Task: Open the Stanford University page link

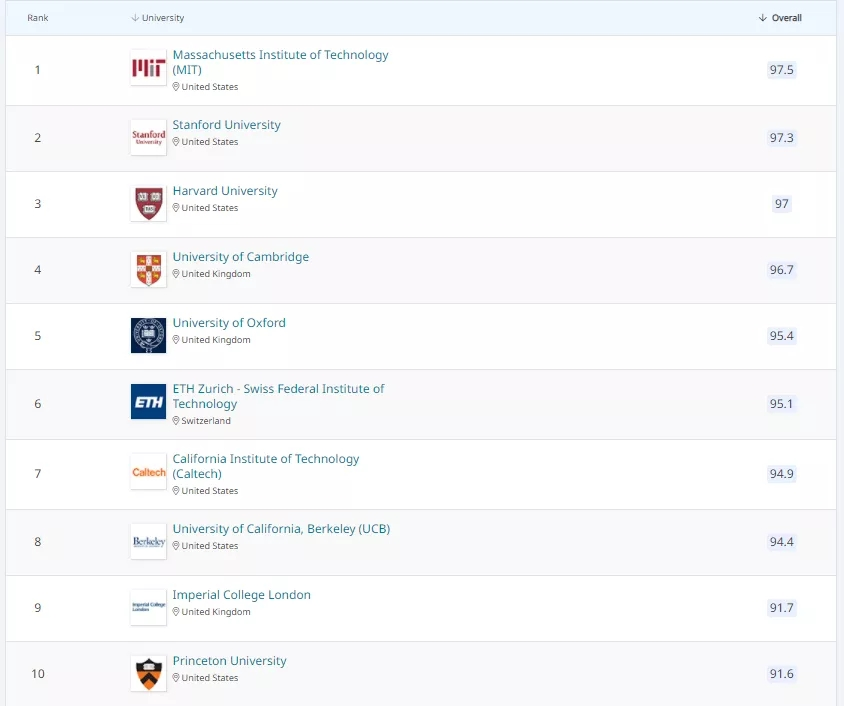Action: (226, 125)
